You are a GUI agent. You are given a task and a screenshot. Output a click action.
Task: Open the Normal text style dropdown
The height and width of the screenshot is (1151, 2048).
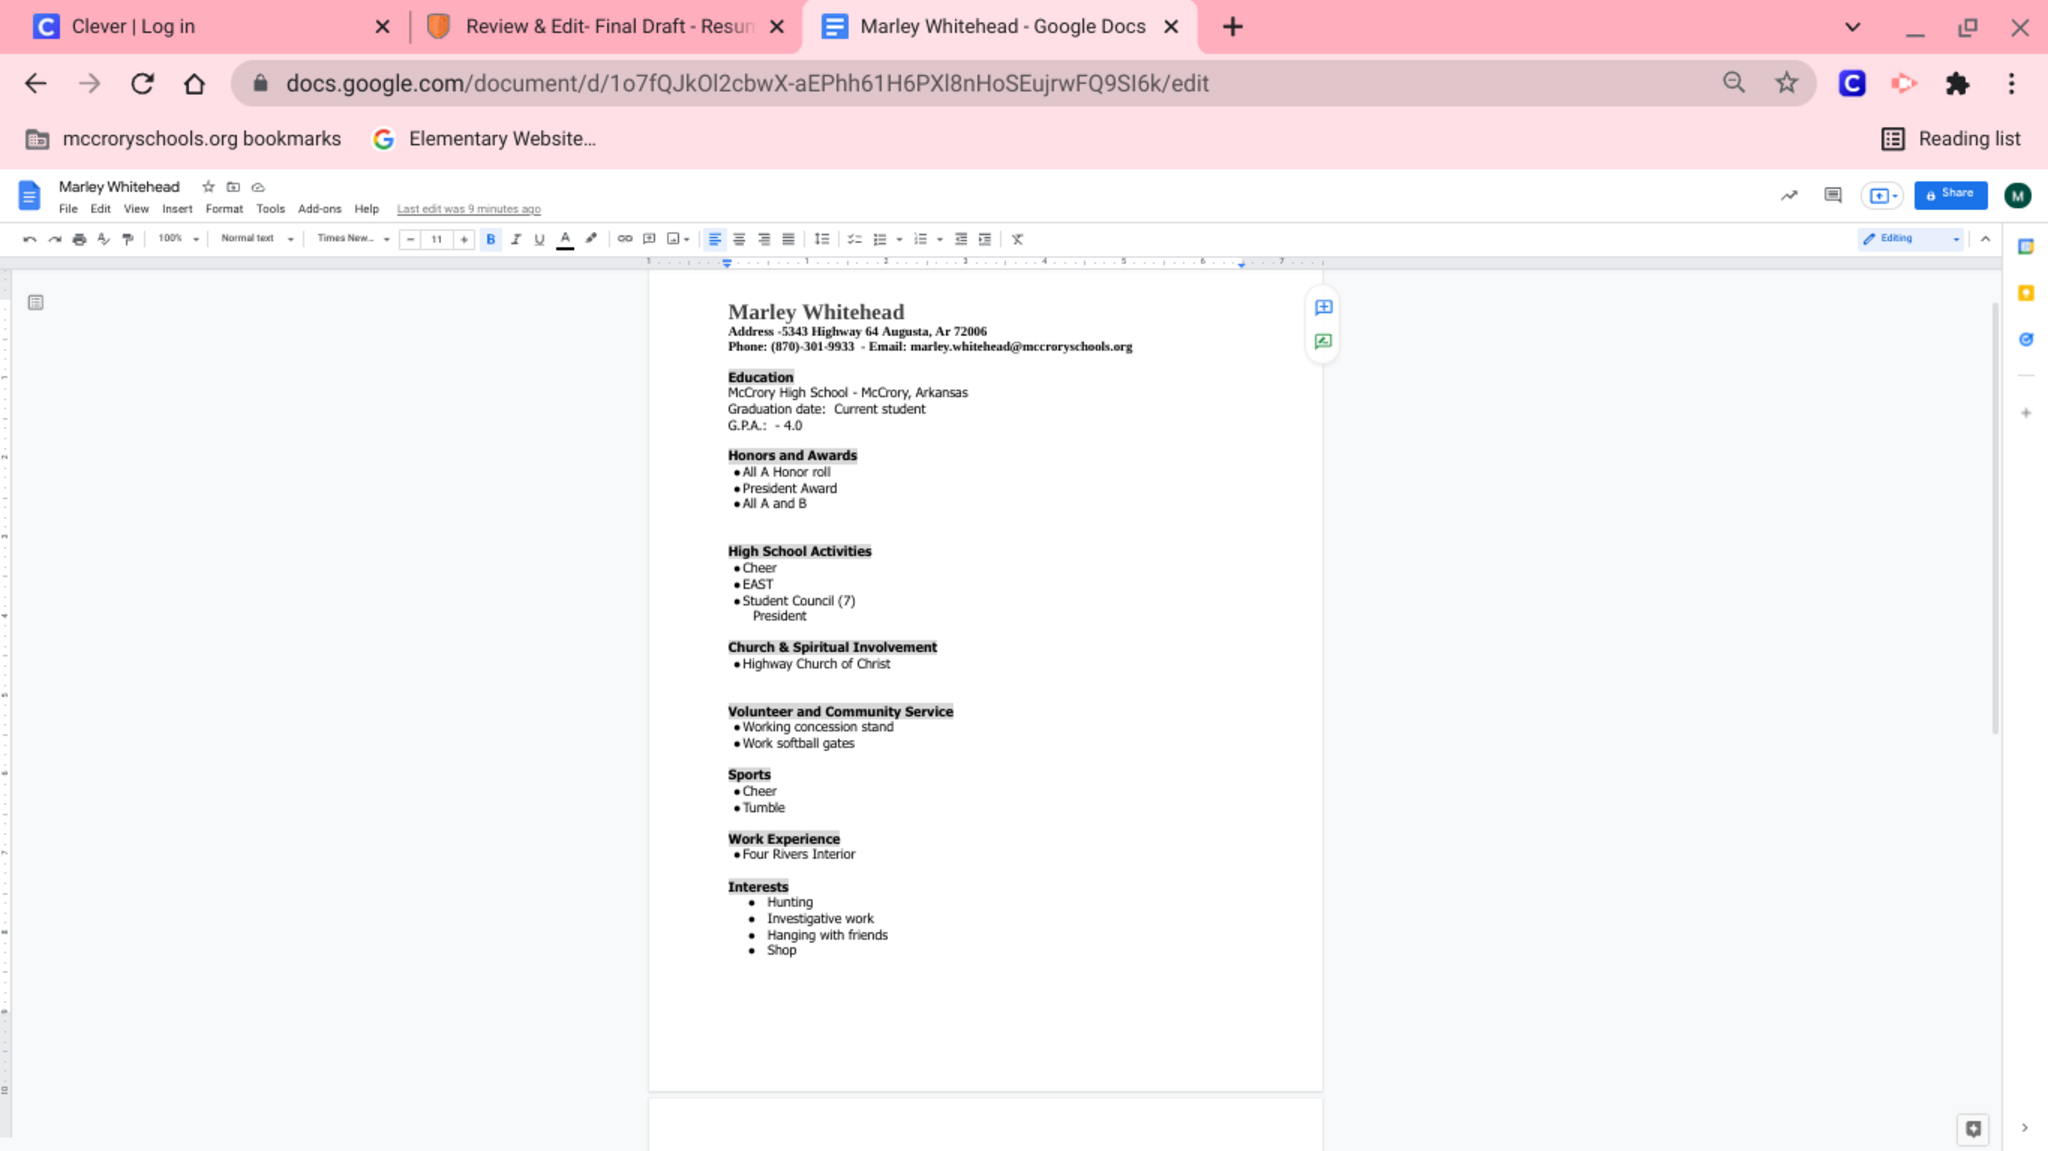257,239
